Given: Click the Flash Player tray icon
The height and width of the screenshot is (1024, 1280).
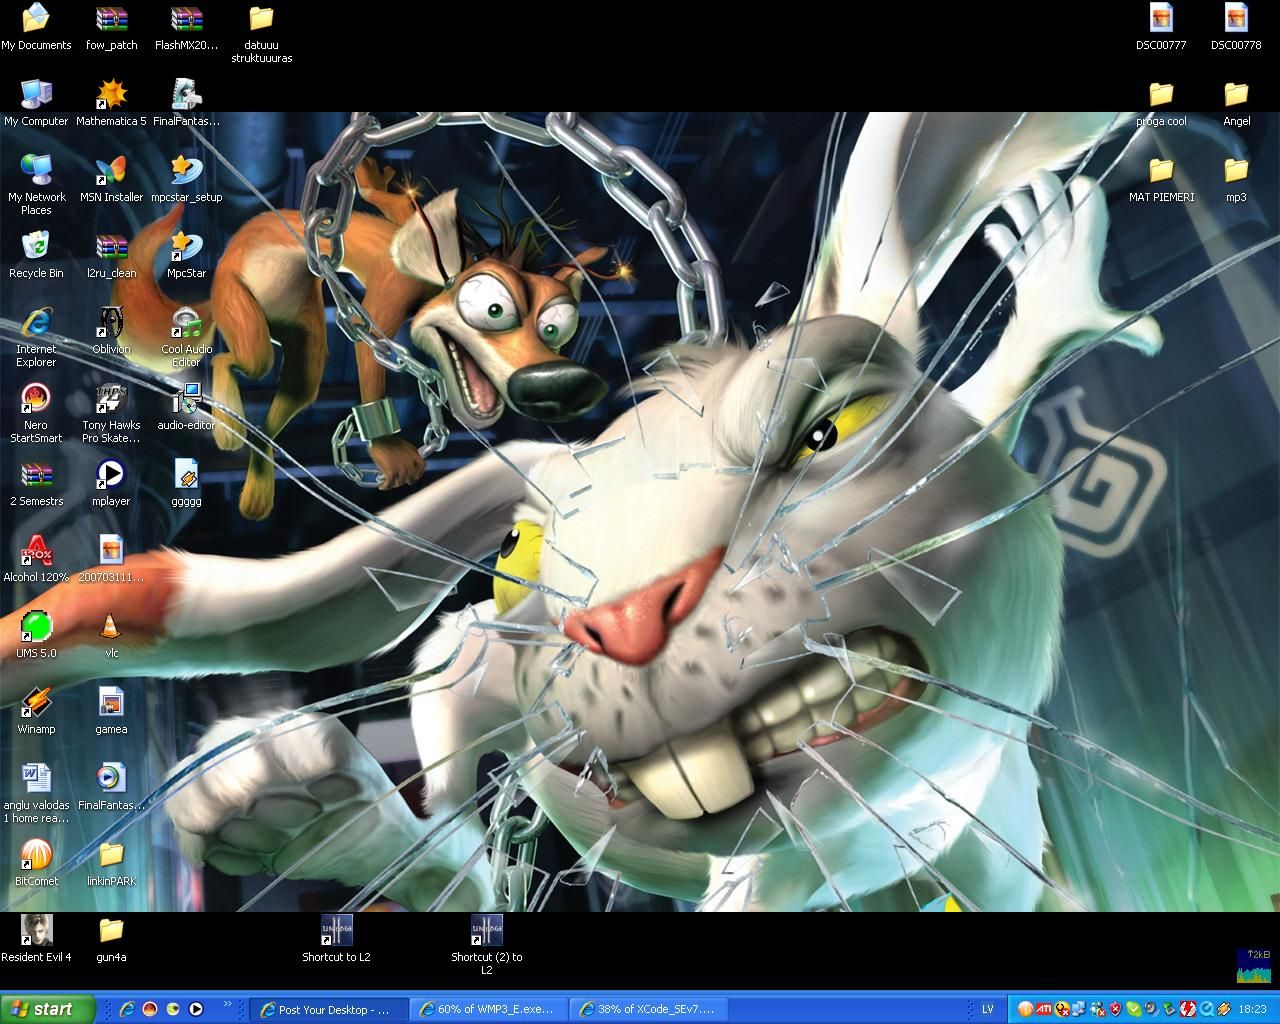Looking at the screenshot, I should (1188, 1009).
